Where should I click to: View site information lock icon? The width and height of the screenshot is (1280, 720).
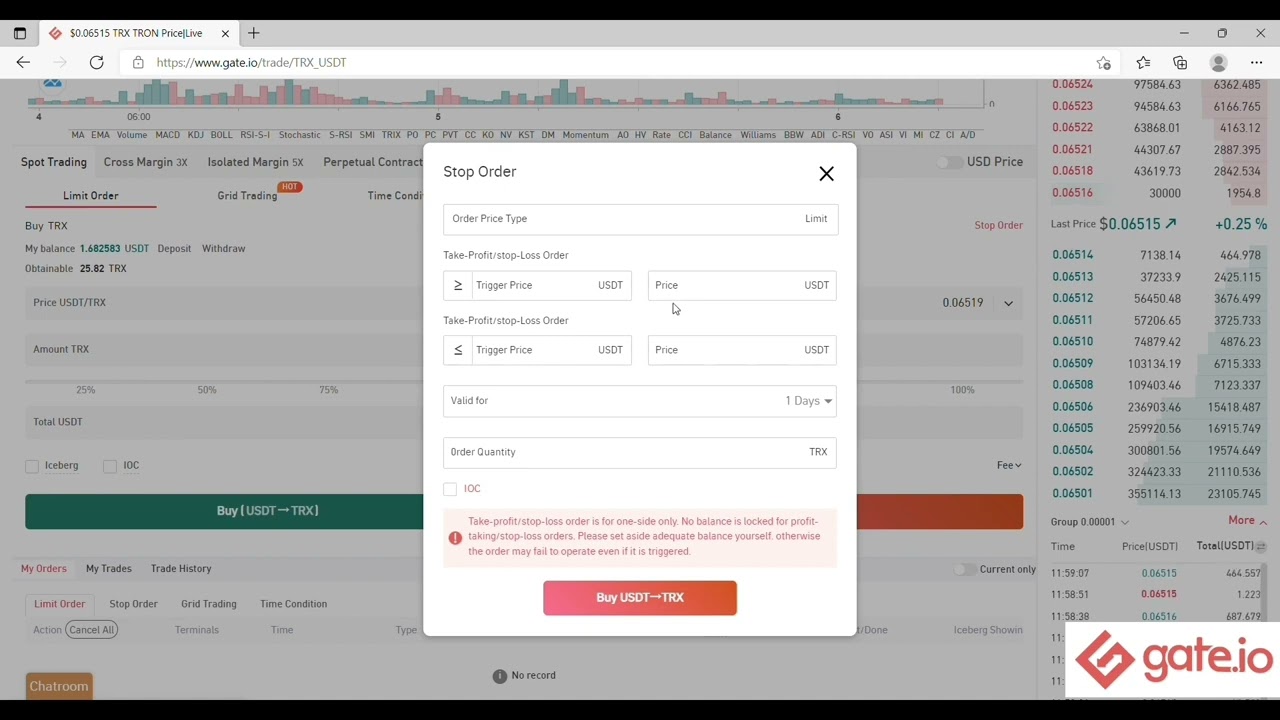coord(138,62)
